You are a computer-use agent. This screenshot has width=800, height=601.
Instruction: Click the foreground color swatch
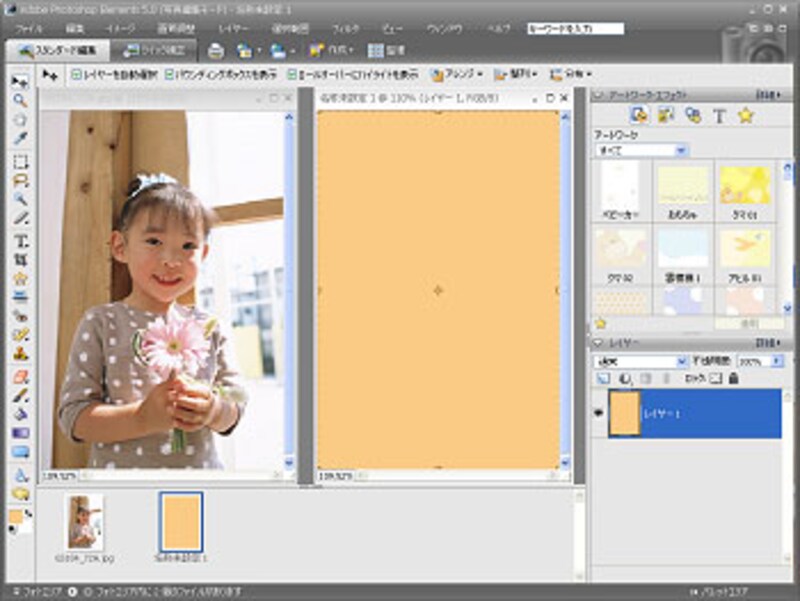click(x=15, y=517)
